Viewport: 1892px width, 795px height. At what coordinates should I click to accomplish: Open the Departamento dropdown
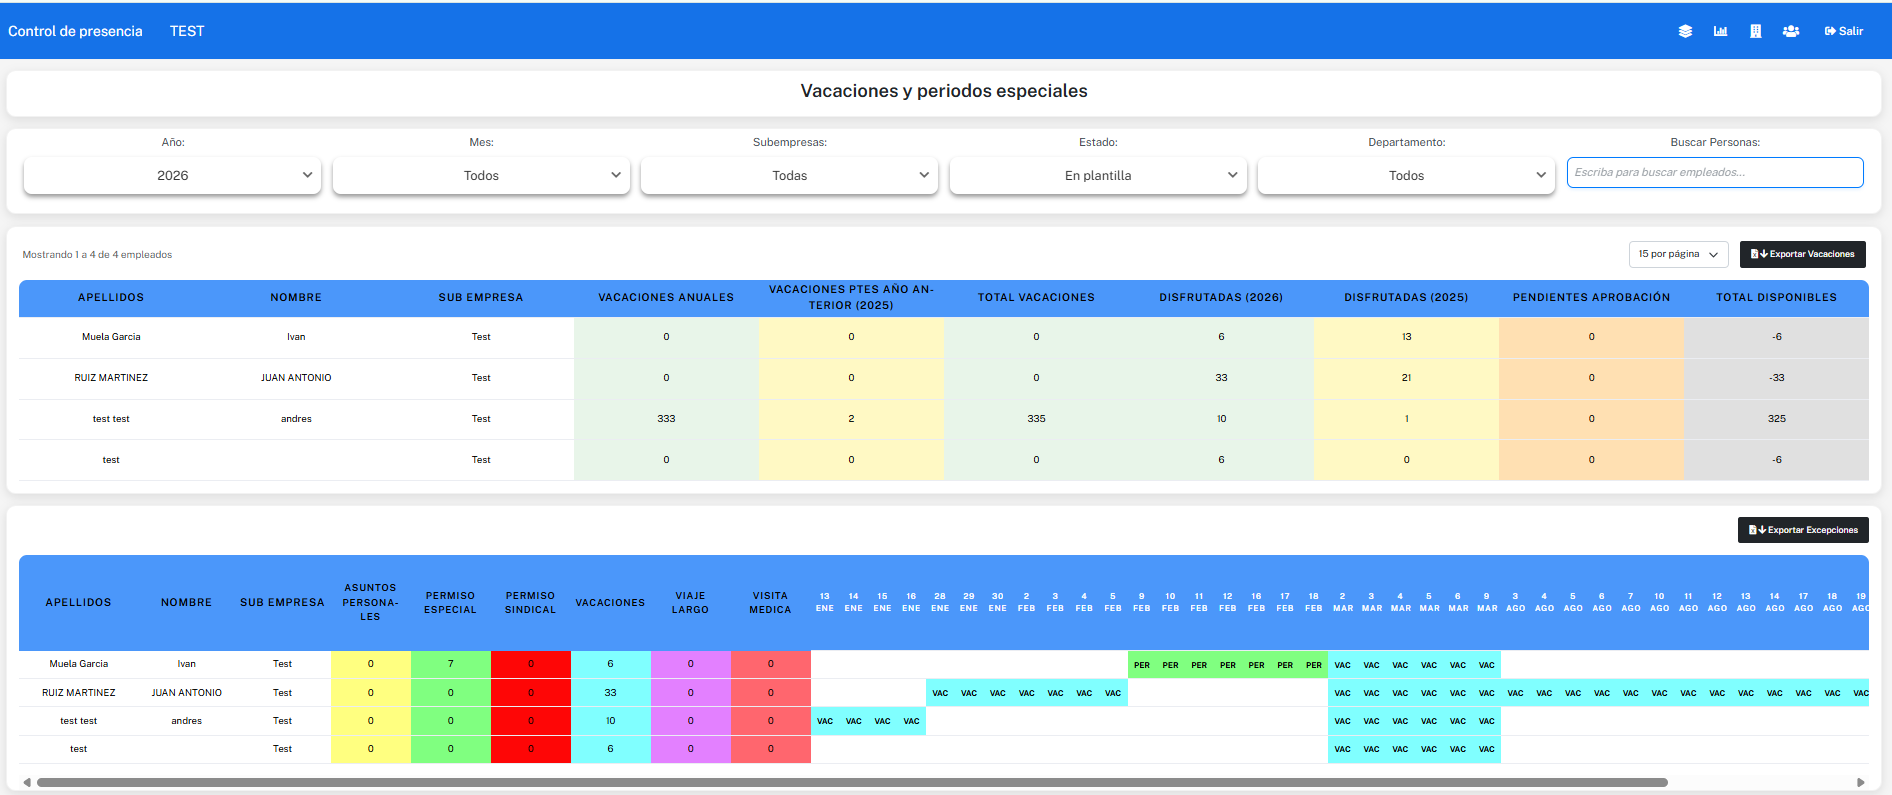coord(1406,176)
